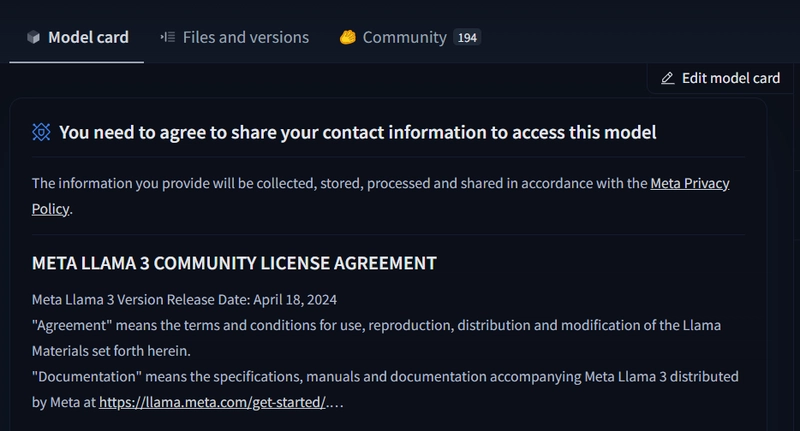Open the Community tab

tap(410, 37)
